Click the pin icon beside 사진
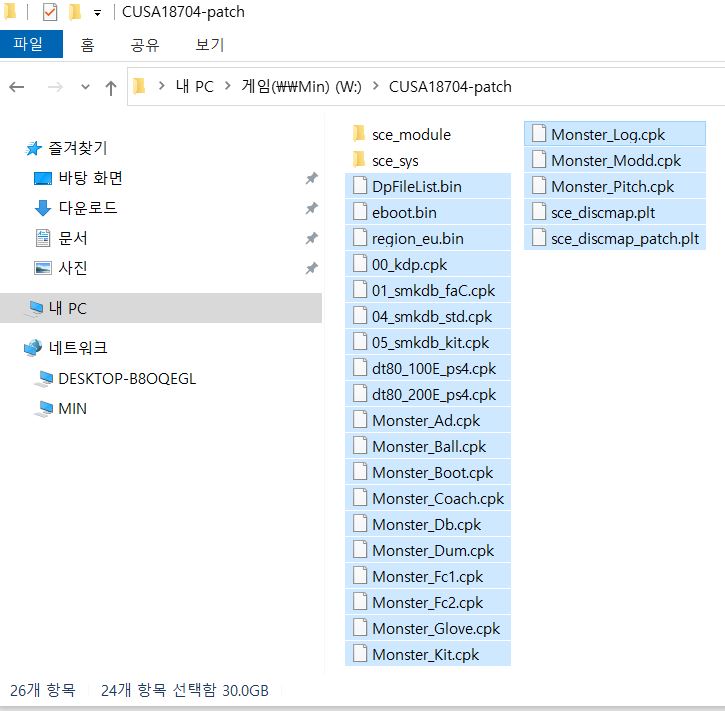 [312, 268]
